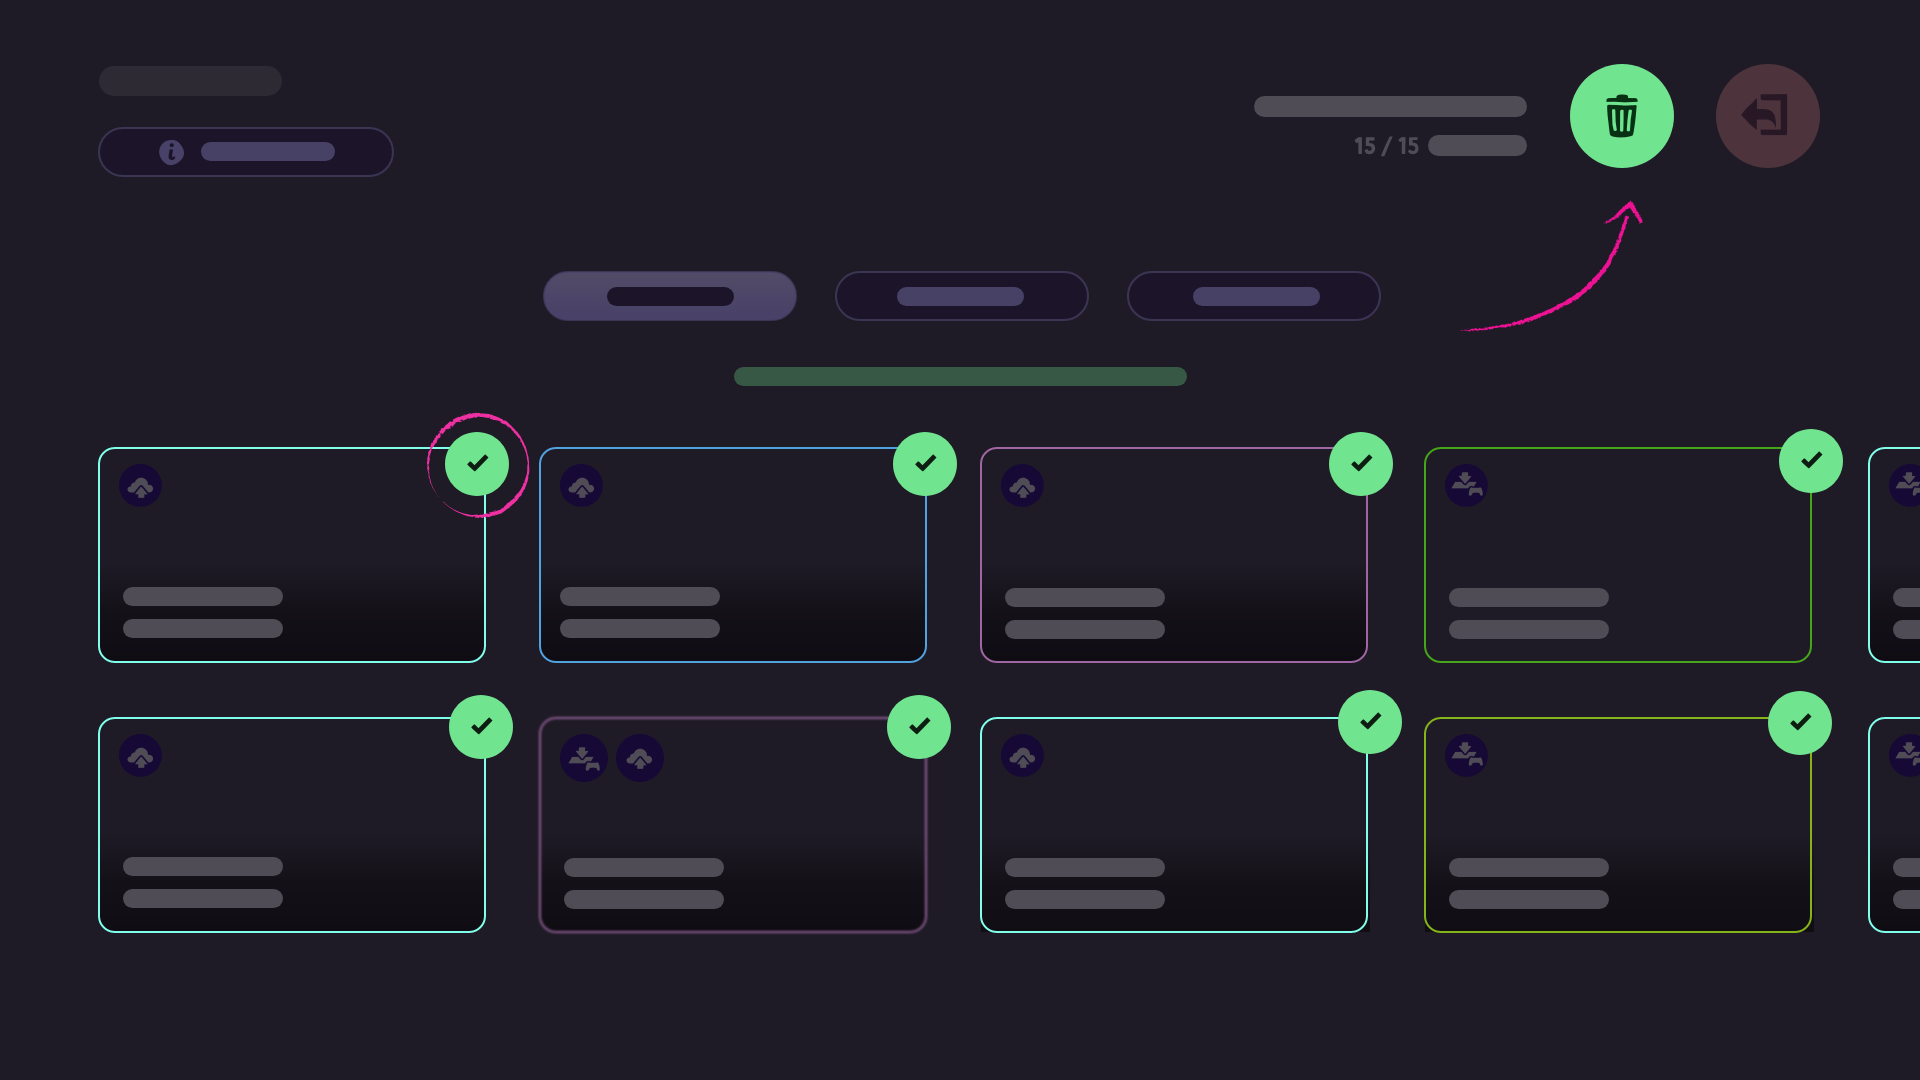Image resolution: width=1920 pixels, height=1080 pixels.
Task: Click console download icon on two-icon purple card
Action: 584,758
